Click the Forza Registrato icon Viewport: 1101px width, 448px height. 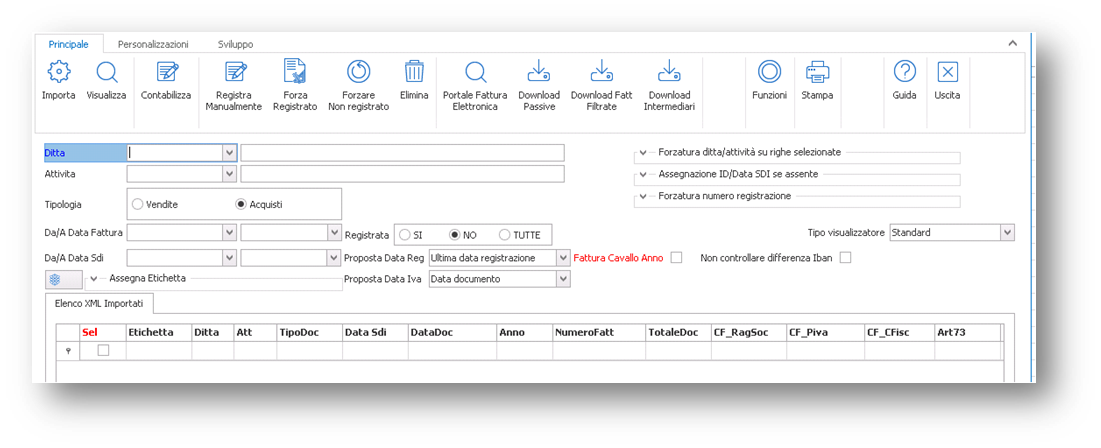294,72
